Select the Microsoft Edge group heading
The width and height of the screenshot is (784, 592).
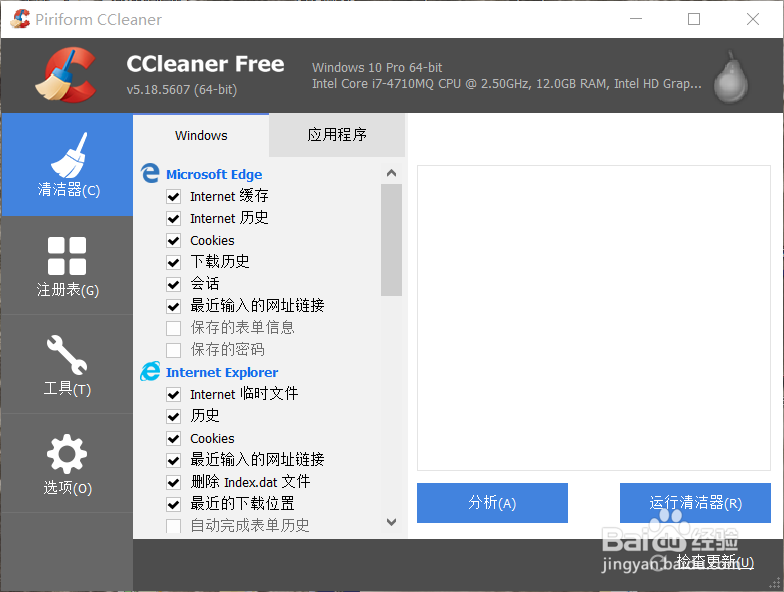[x=214, y=174]
